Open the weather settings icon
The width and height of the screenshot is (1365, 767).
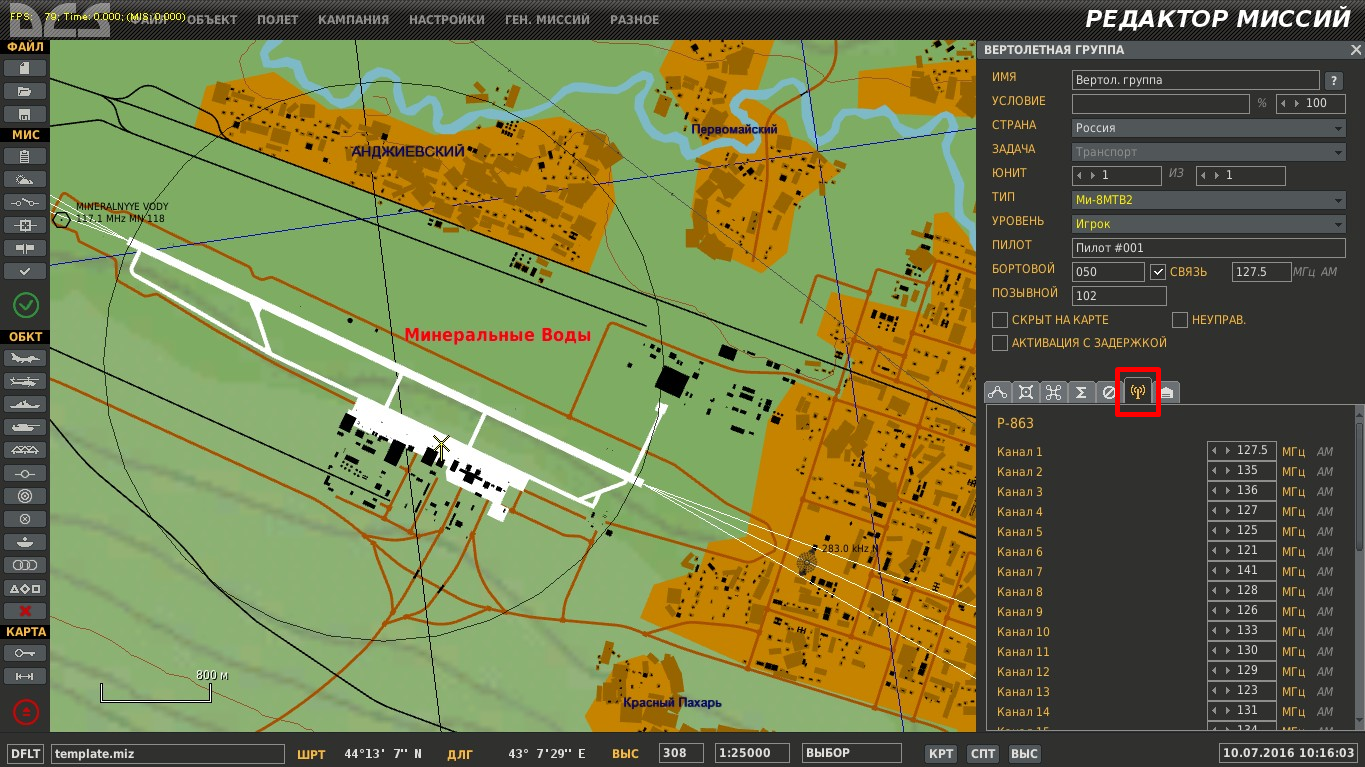coord(25,179)
